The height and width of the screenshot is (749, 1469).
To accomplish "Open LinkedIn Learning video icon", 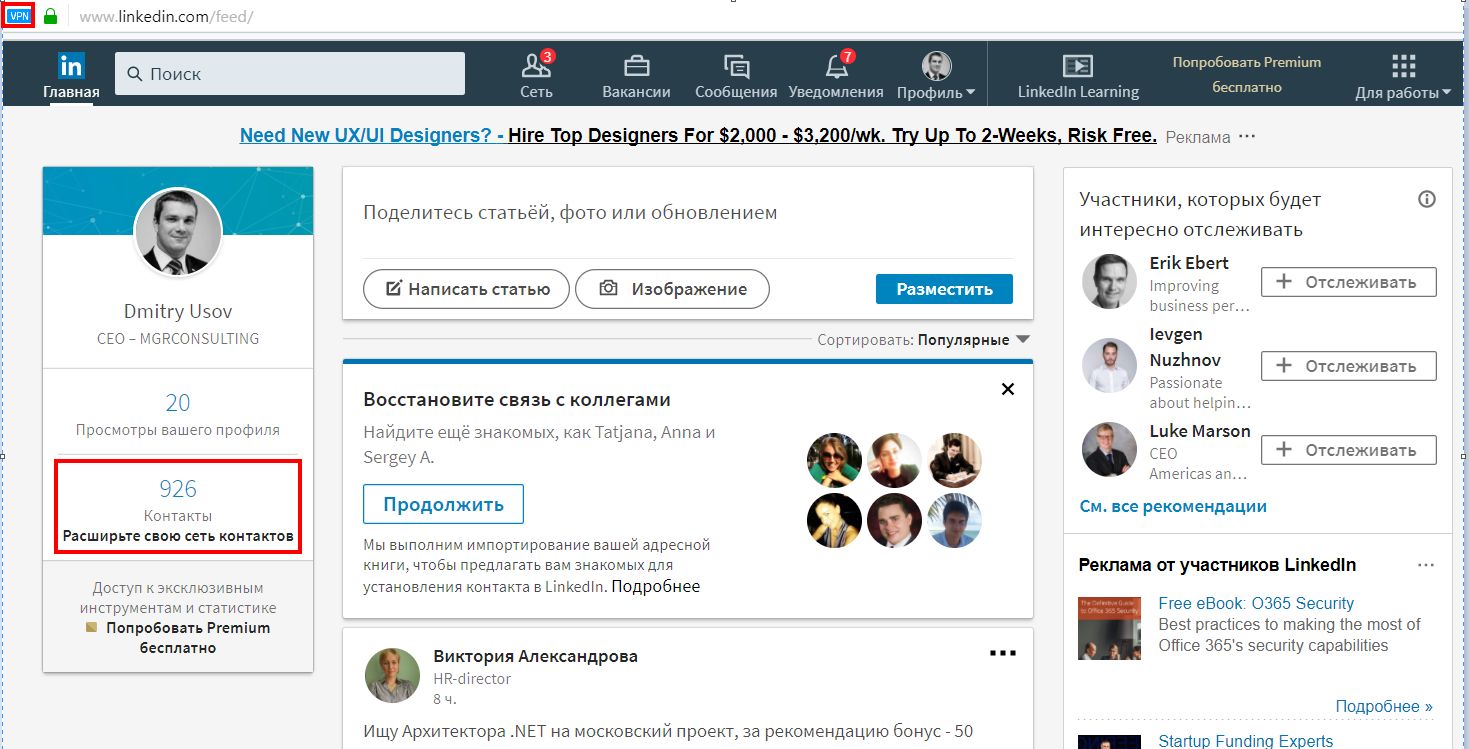I will [x=1078, y=66].
